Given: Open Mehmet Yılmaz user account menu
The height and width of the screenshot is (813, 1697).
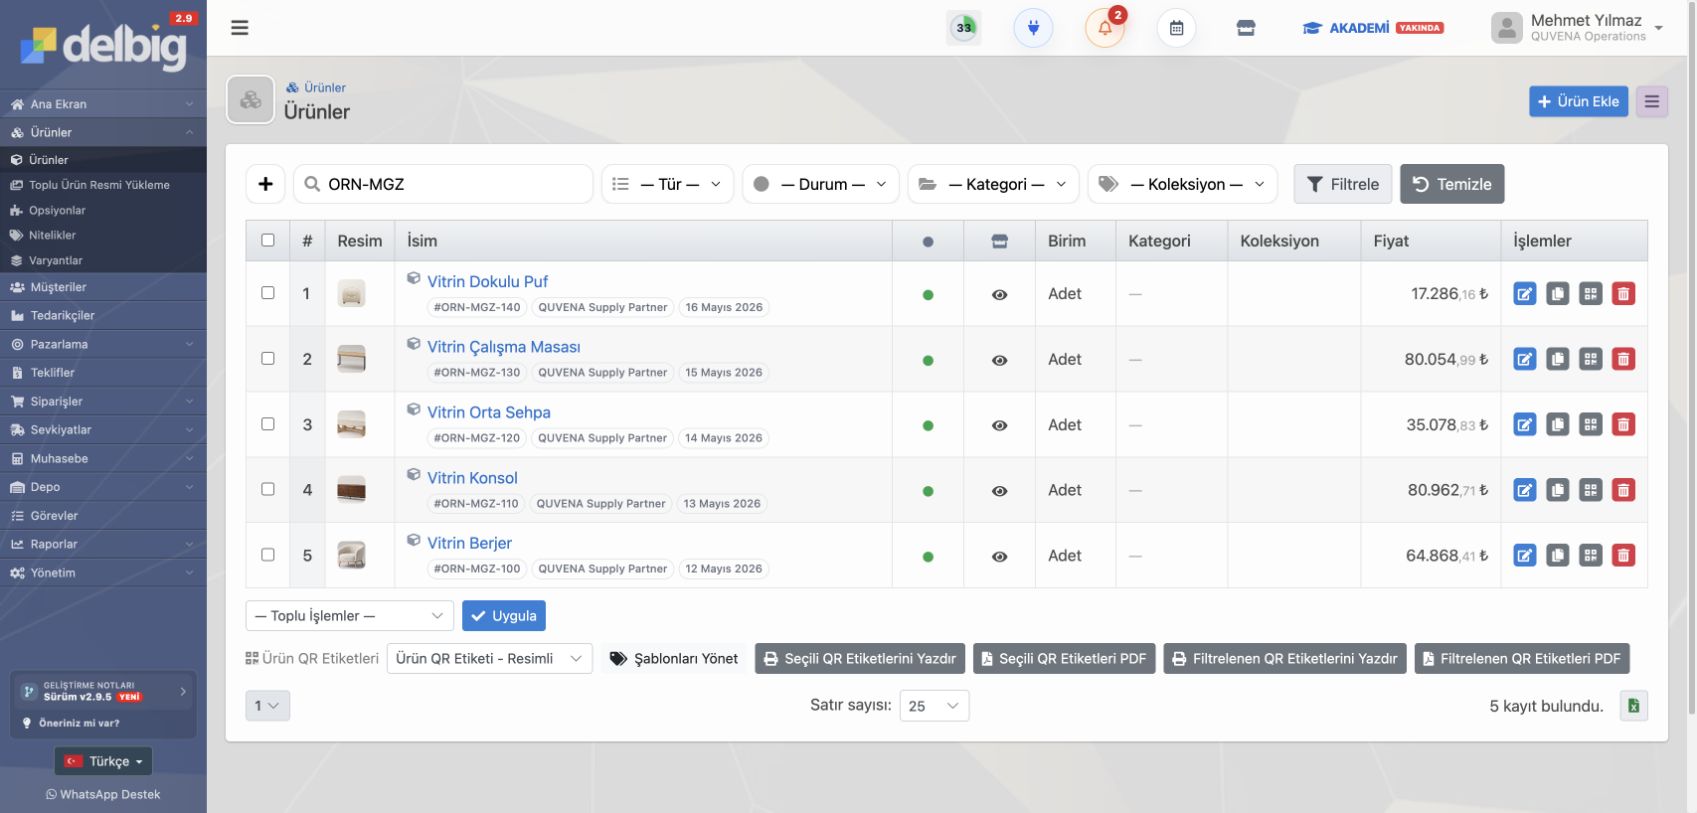Looking at the screenshot, I should [1577, 28].
